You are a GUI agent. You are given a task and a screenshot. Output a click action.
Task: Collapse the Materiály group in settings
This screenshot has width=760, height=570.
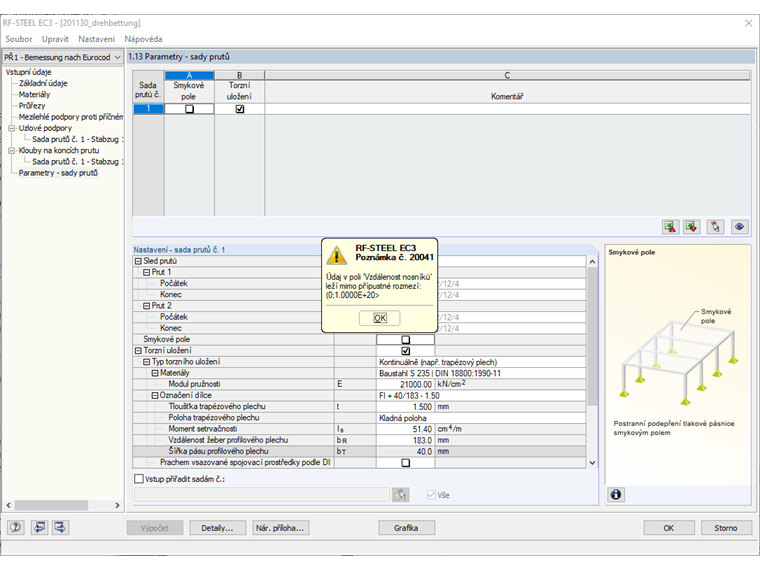155,373
